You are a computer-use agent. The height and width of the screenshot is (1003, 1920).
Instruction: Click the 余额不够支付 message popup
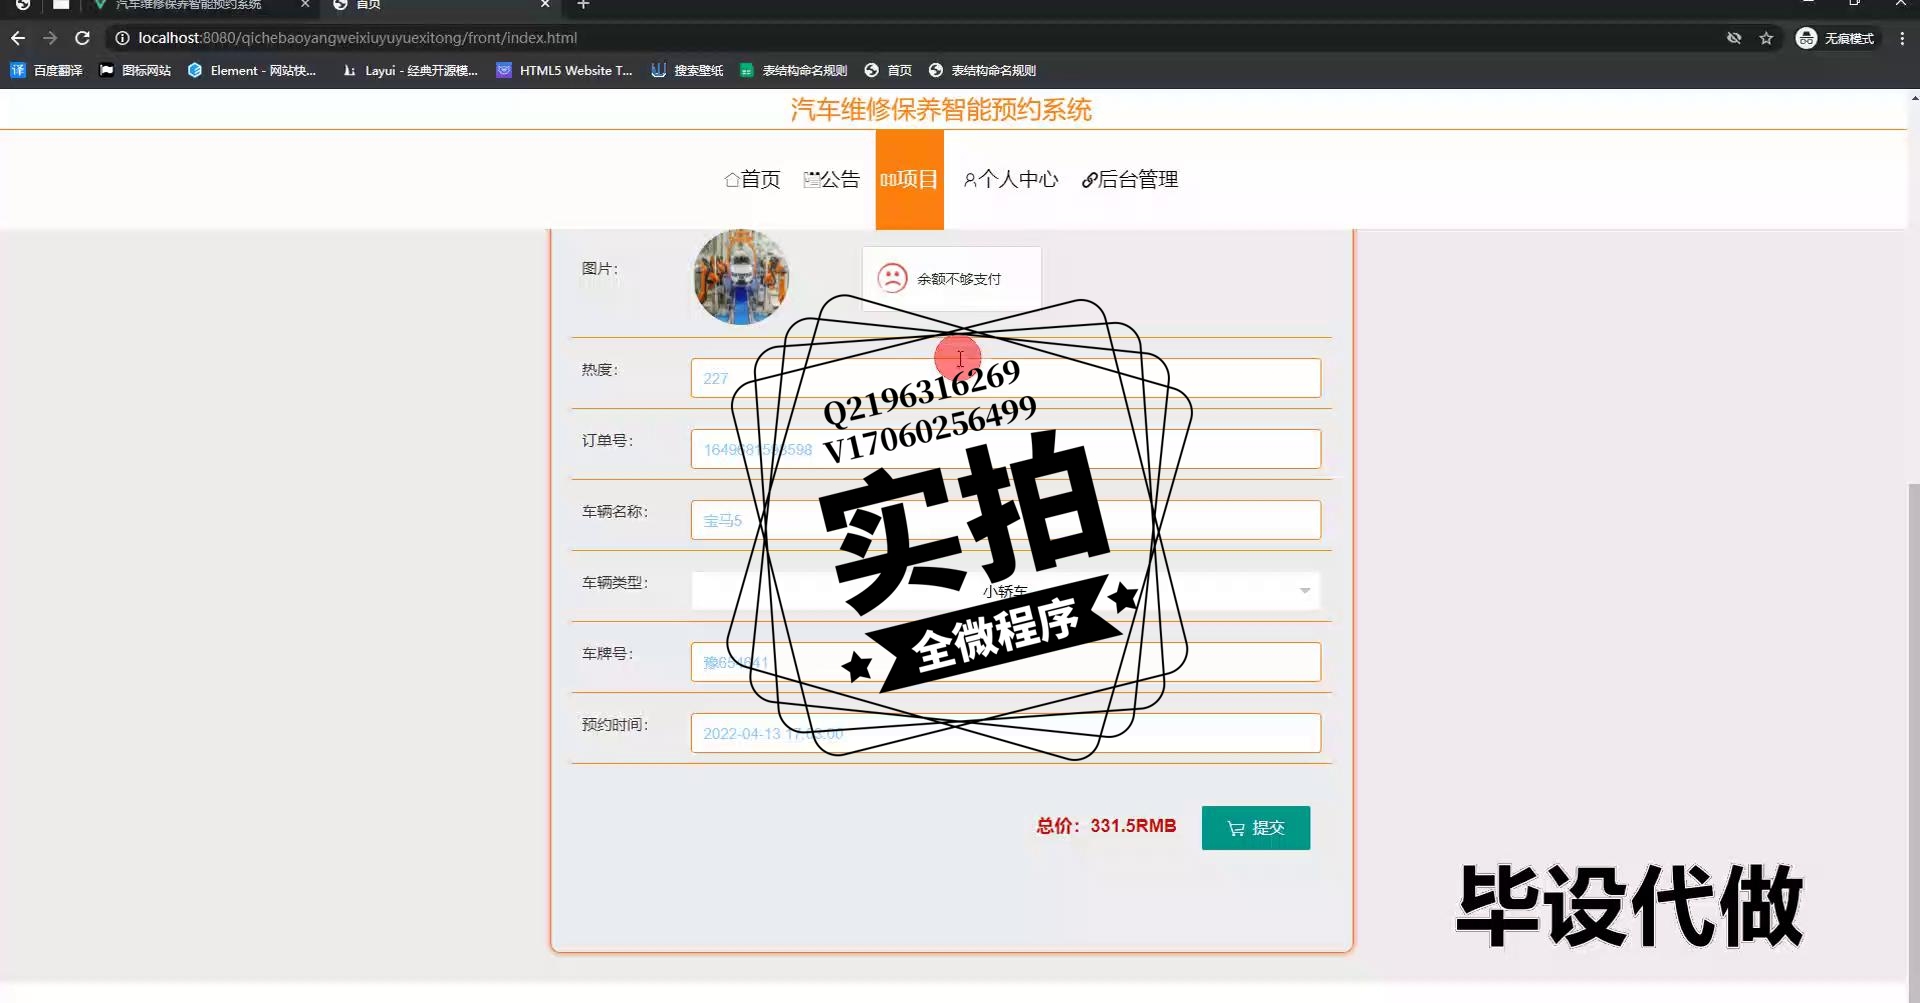click(951, 279)
